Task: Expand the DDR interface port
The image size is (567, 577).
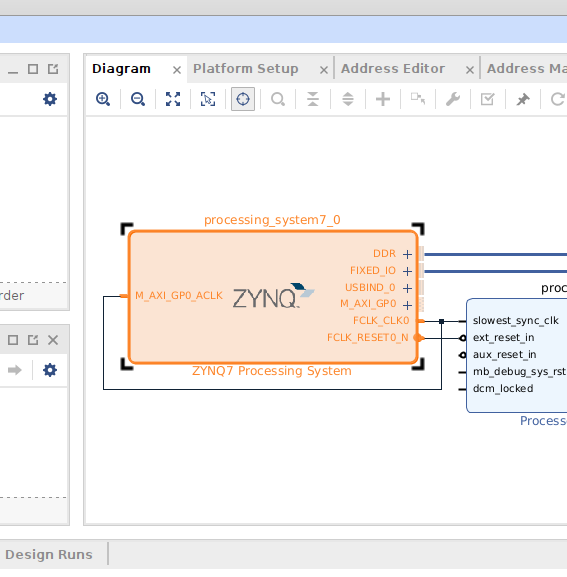Action: coord(407,254)
